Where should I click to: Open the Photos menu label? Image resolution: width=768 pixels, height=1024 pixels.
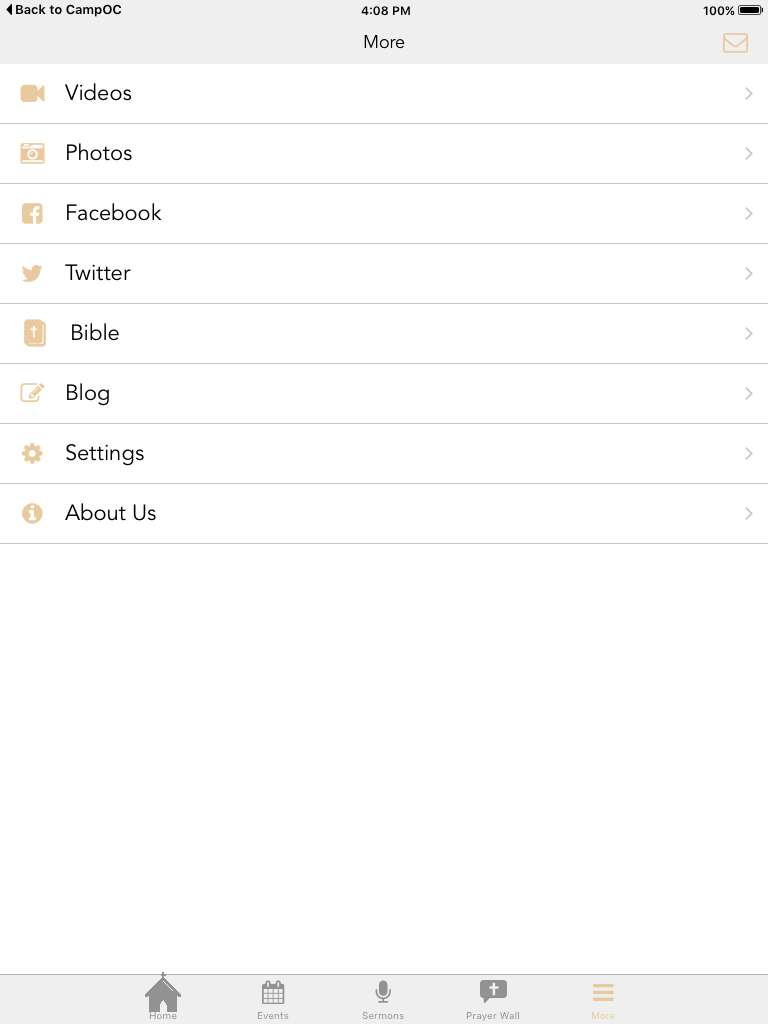99,153
